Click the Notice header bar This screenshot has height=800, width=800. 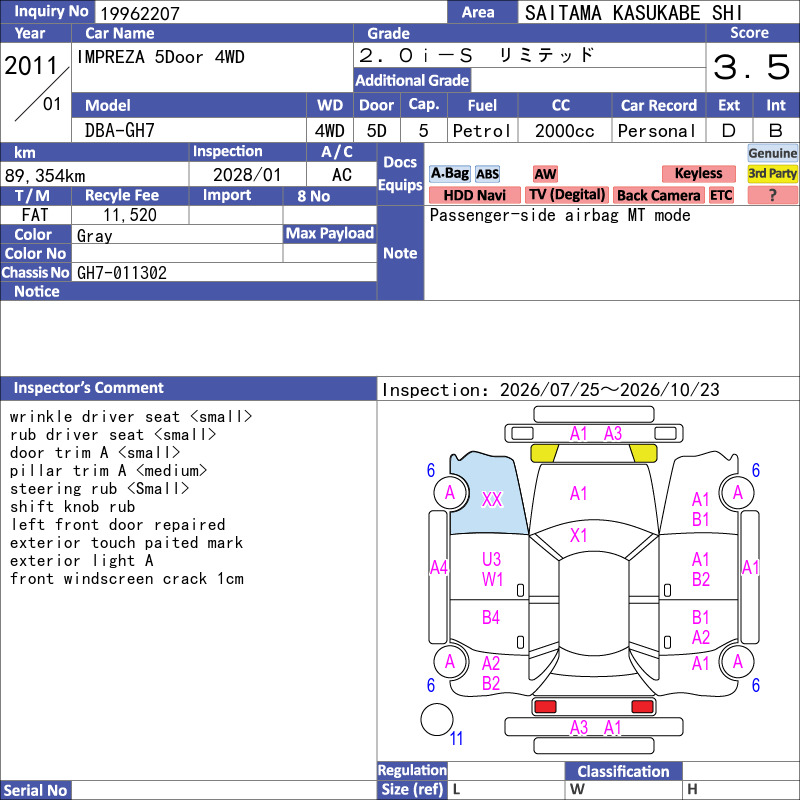[188, 291]
